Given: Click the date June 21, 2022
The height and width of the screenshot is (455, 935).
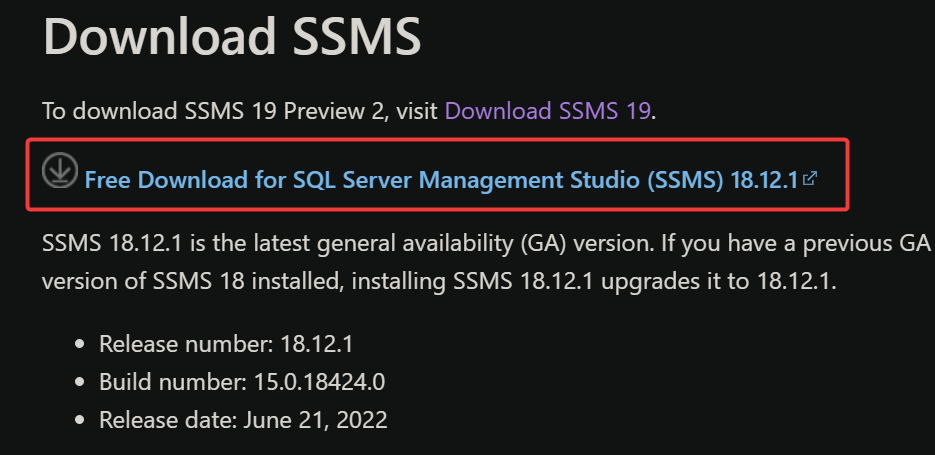Looking at the screenshot, I should coord(314,419).
